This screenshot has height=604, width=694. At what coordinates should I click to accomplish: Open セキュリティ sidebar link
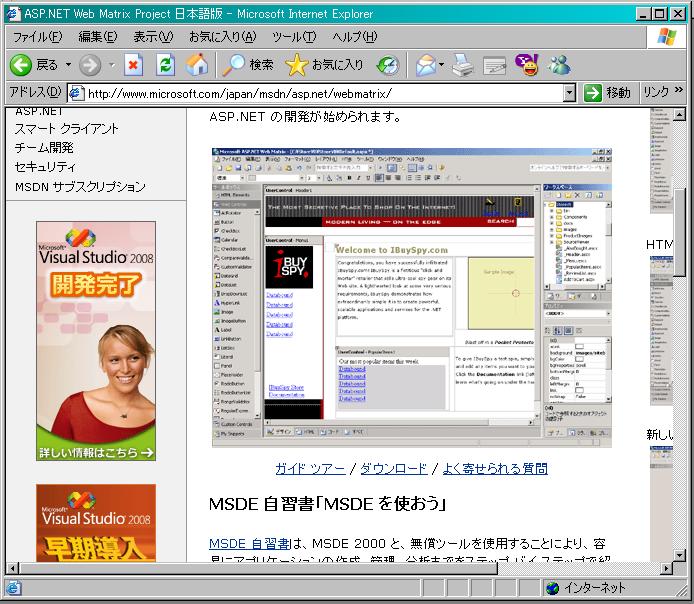pos(45,167)
